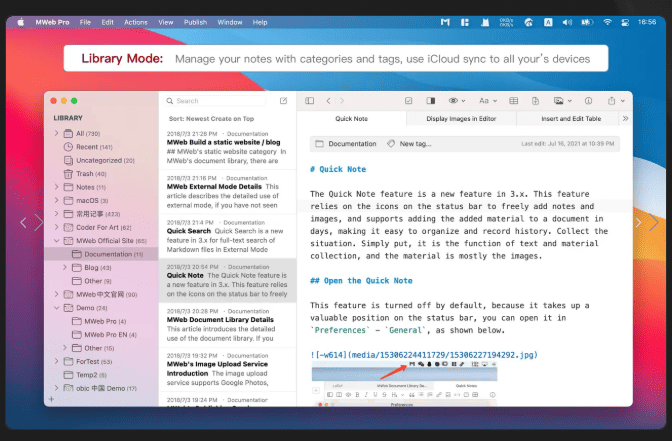Open the eye view mode dropdown
The height and width of the screenshot is (441, 672).
point(456,101)
